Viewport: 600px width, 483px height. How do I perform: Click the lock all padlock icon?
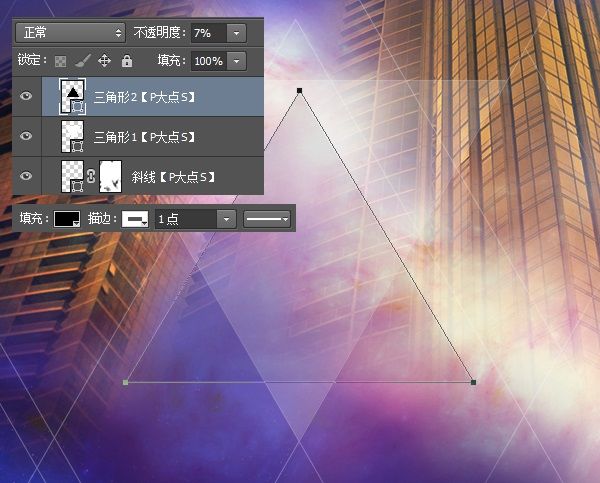[127, 61]
